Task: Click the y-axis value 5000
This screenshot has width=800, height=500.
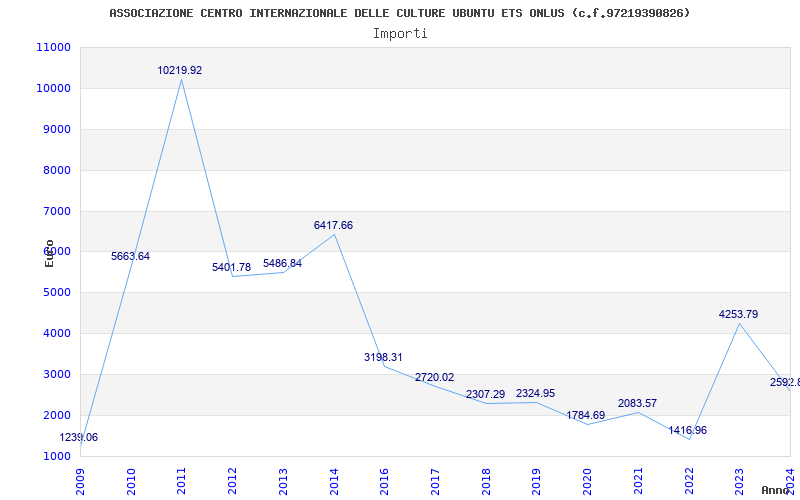Action: point(55,293)
